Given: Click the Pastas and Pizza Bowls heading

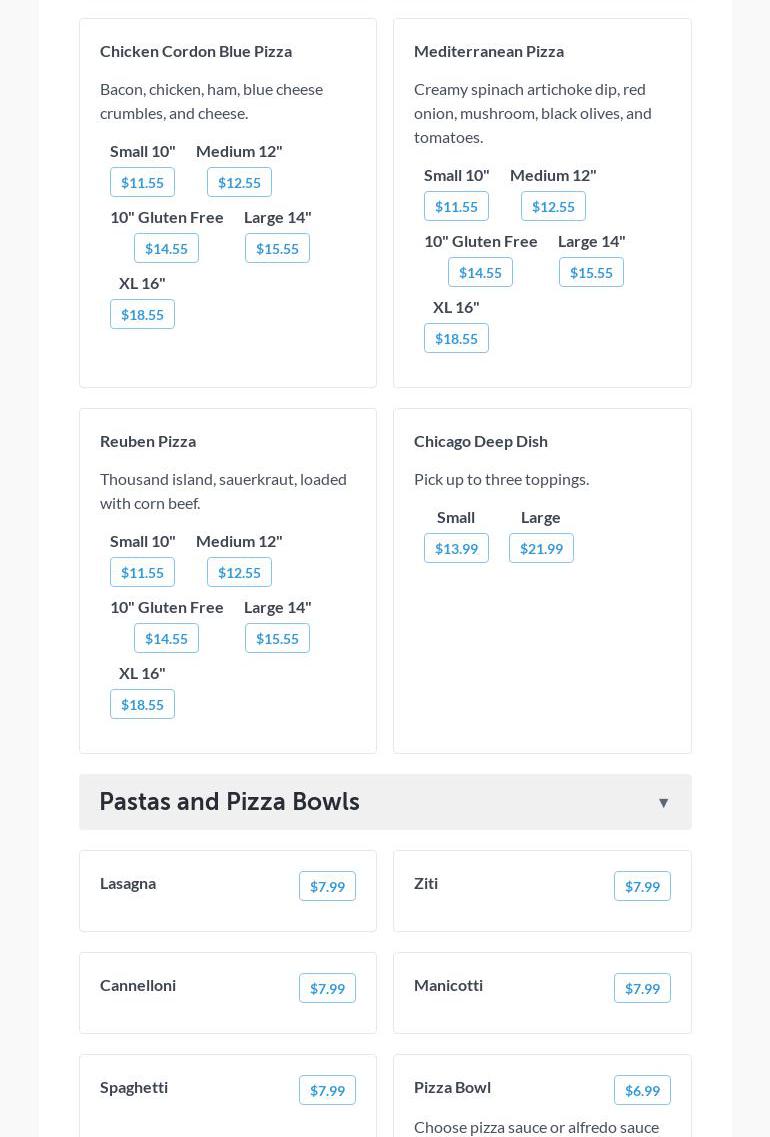Looking at the screenshot, I should [x=229, y=802].
